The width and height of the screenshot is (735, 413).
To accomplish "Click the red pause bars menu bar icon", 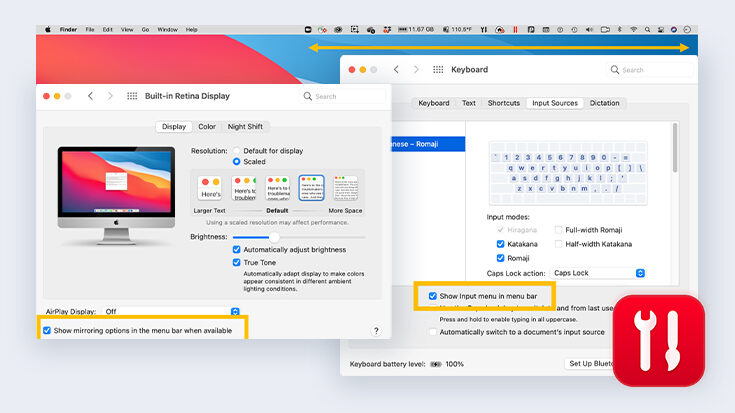I will click(515, 30).
